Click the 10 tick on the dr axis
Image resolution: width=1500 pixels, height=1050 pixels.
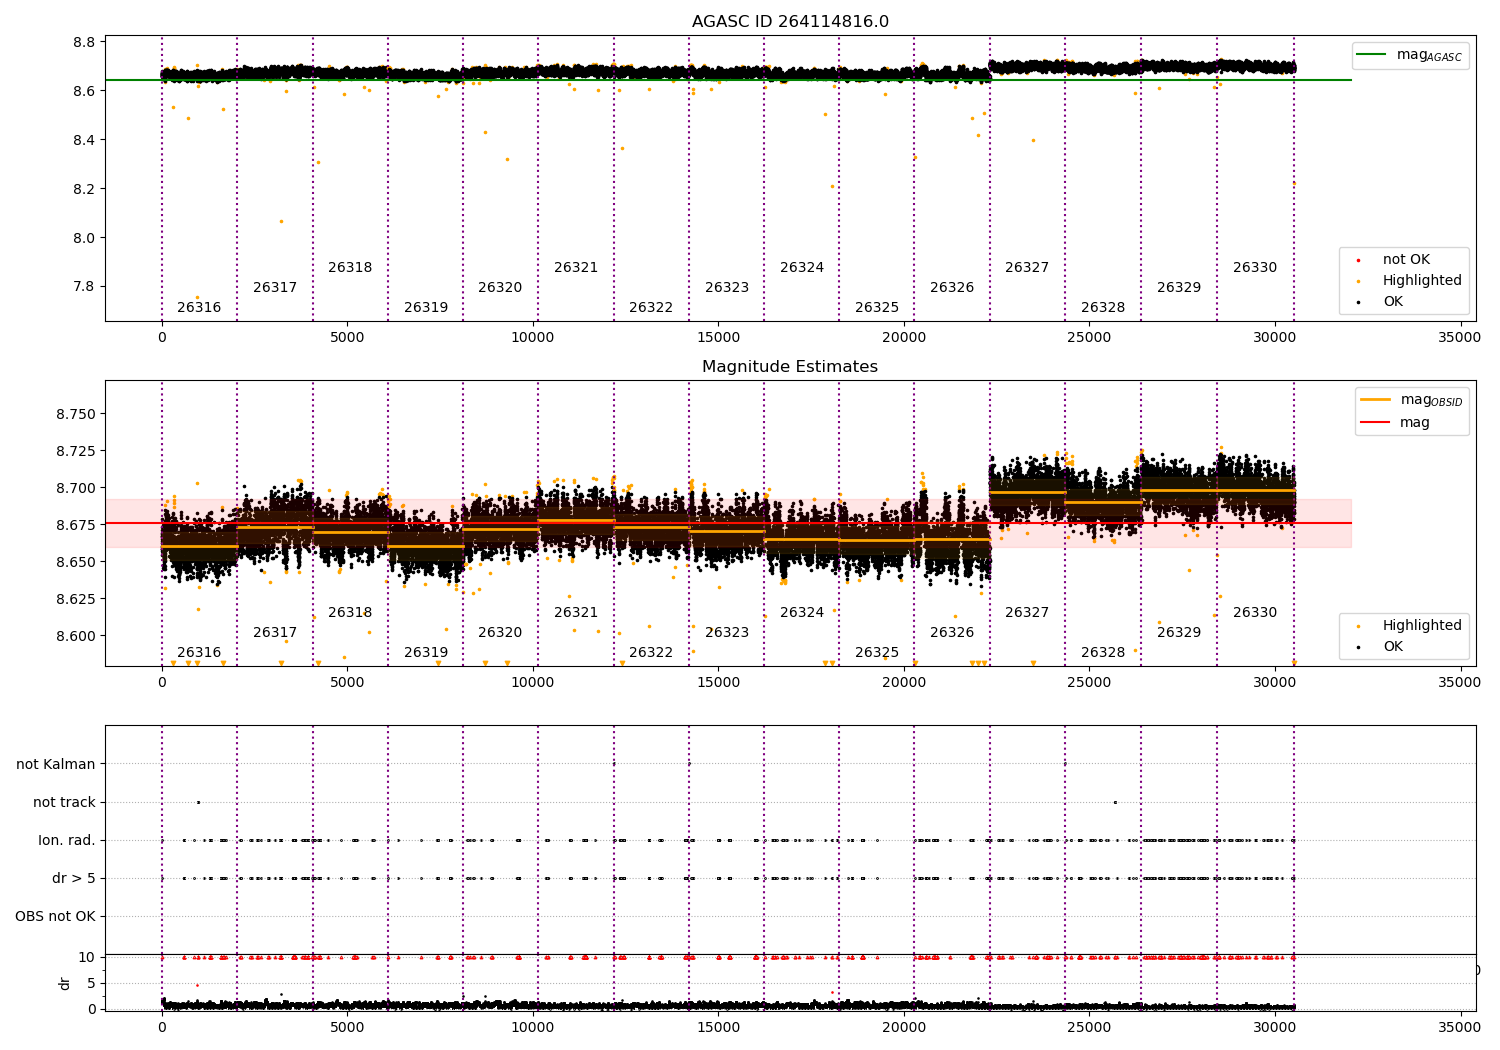[87, 958]
